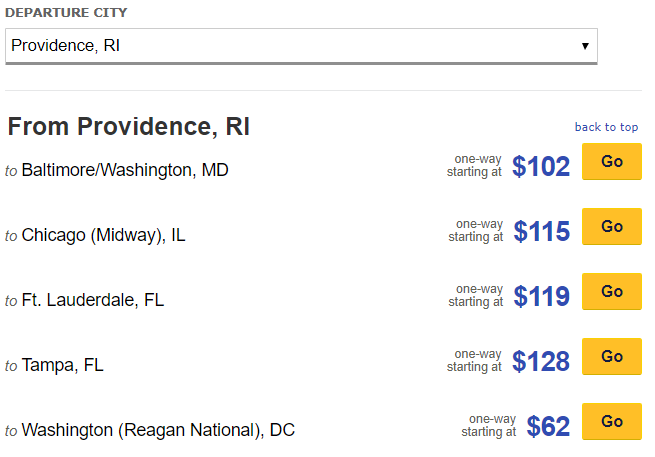Select the Chicago (Midway), IL destination

point(103,235)
